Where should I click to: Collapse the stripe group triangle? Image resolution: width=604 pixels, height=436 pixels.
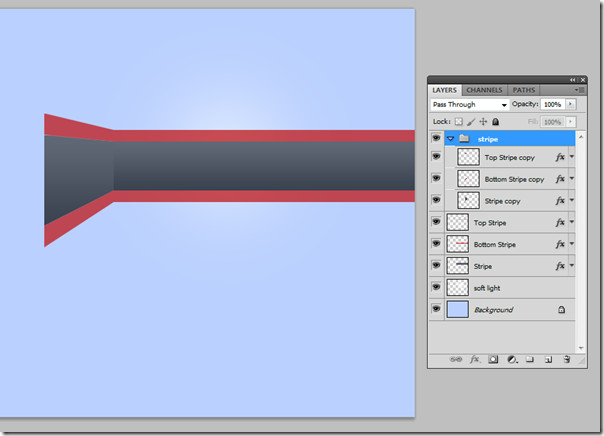[x=450, y=139]
